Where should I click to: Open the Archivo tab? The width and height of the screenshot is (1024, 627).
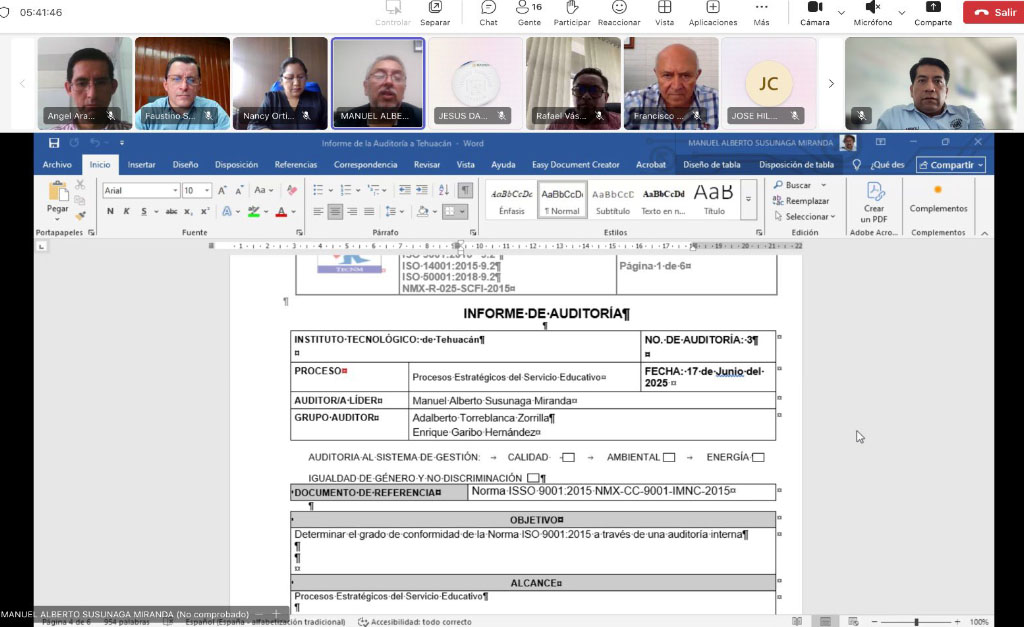(x=57, y=165)
